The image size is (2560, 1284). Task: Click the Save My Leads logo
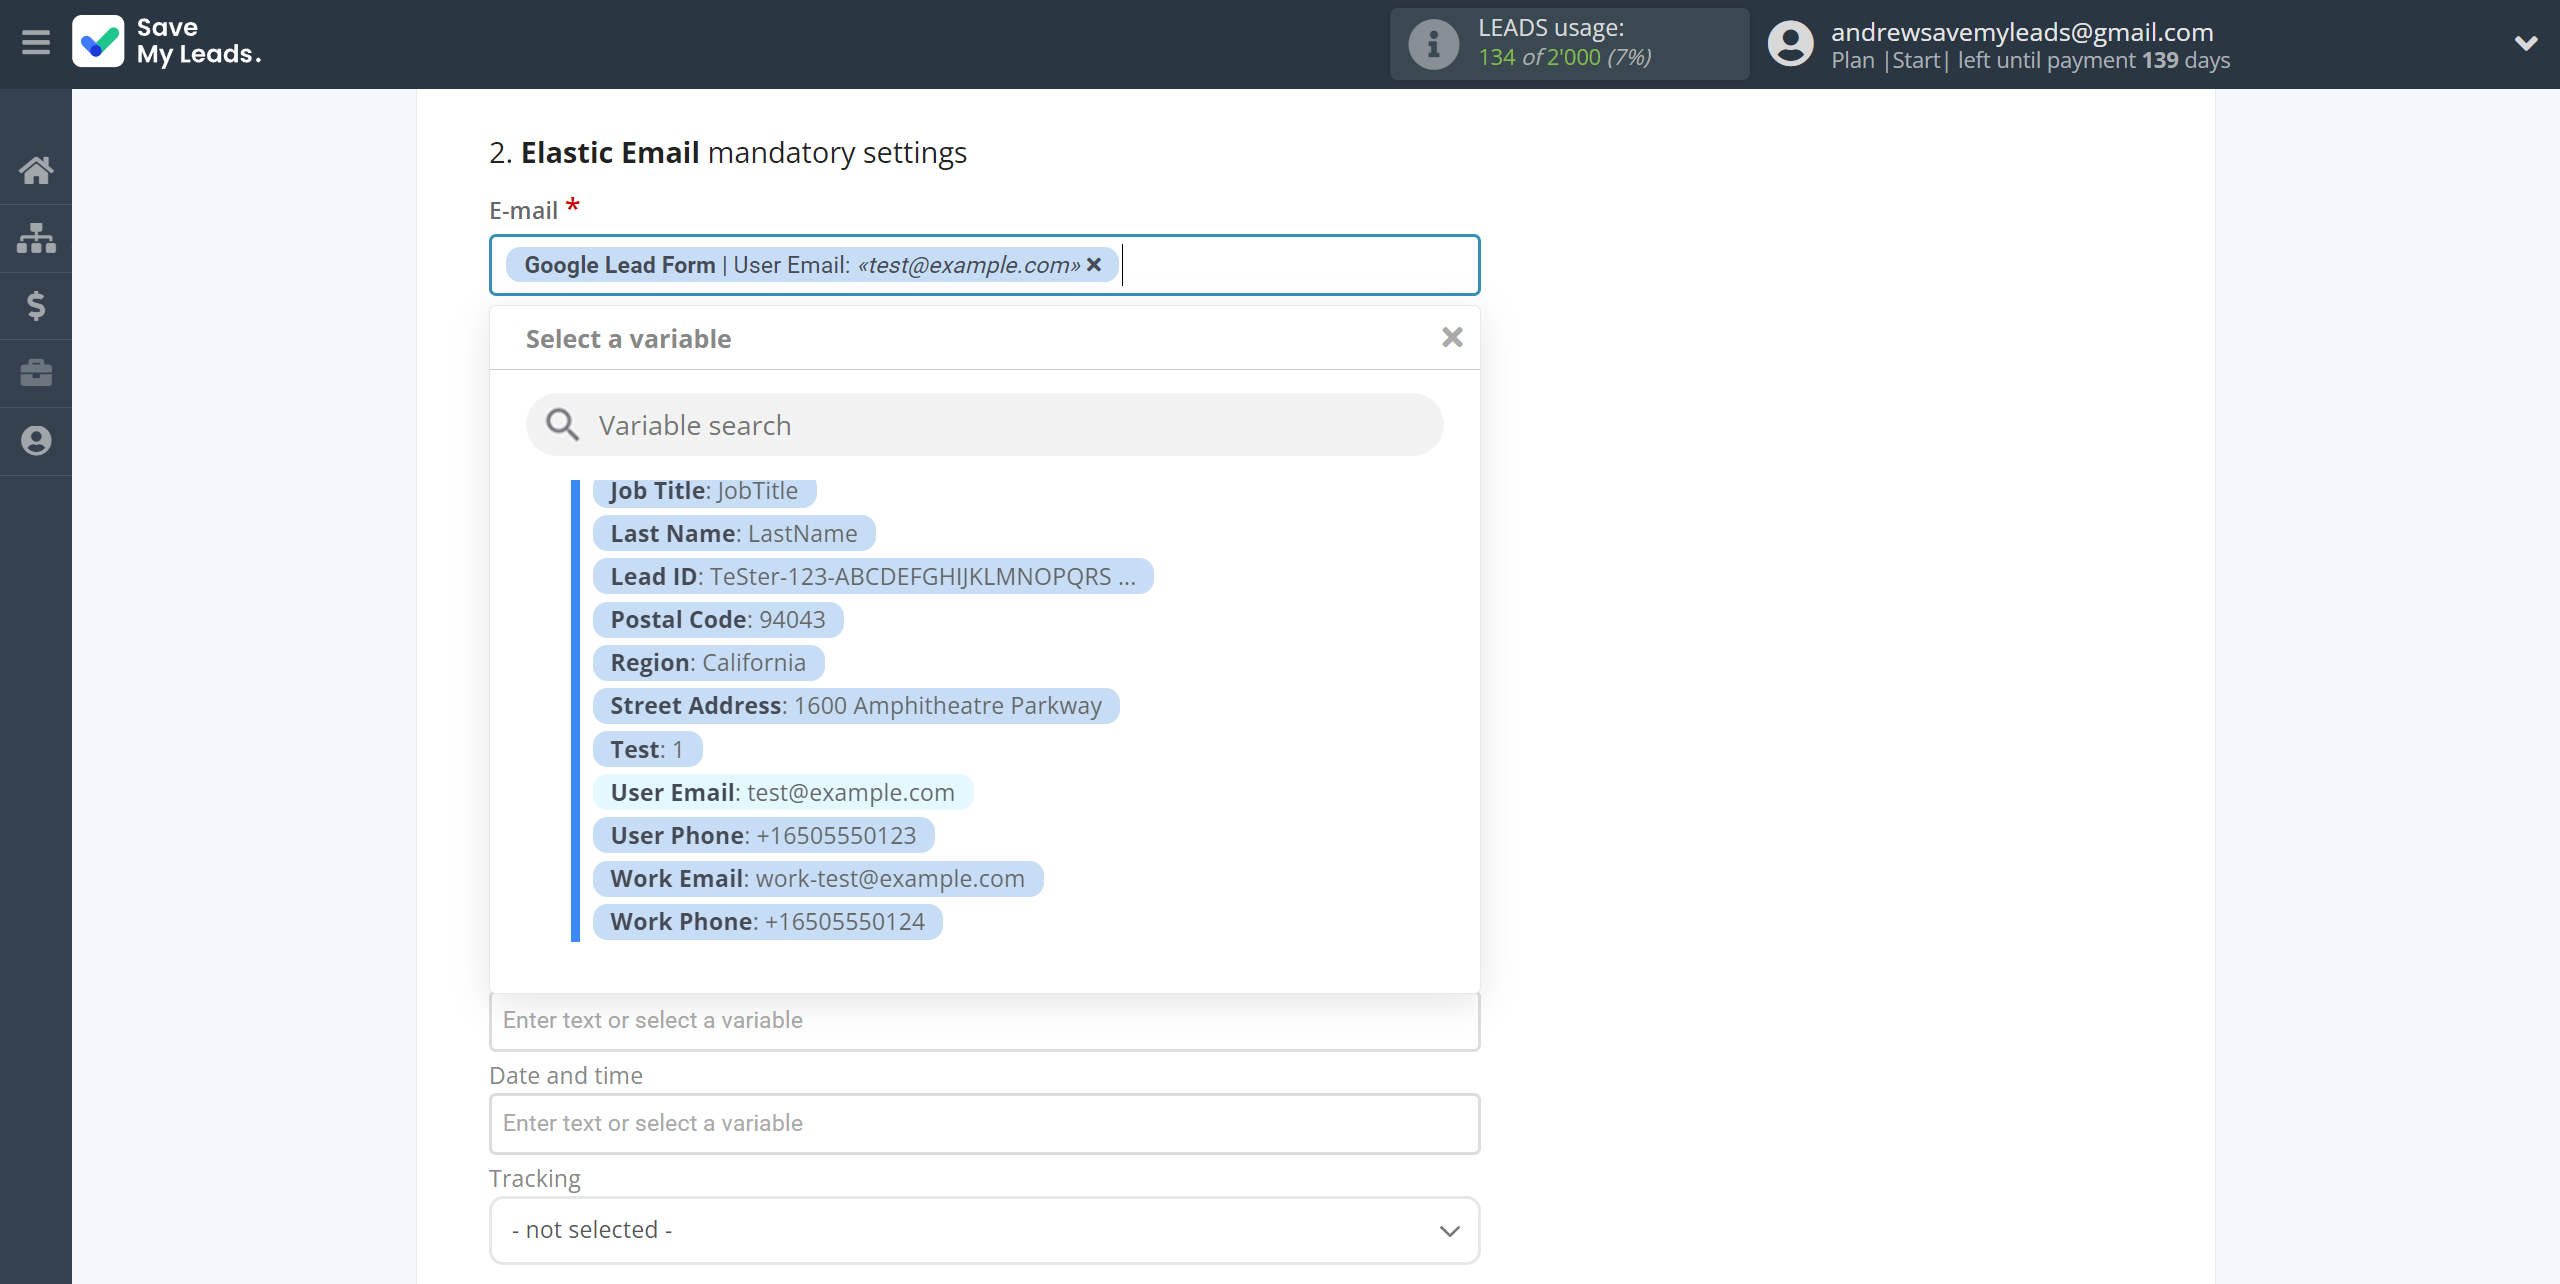(167, 42)
